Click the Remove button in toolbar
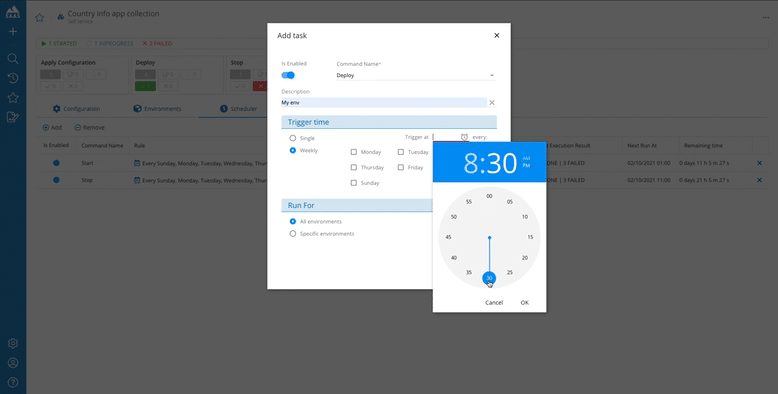This screenshot has width=778, height=394. click(x=89, y=128)
